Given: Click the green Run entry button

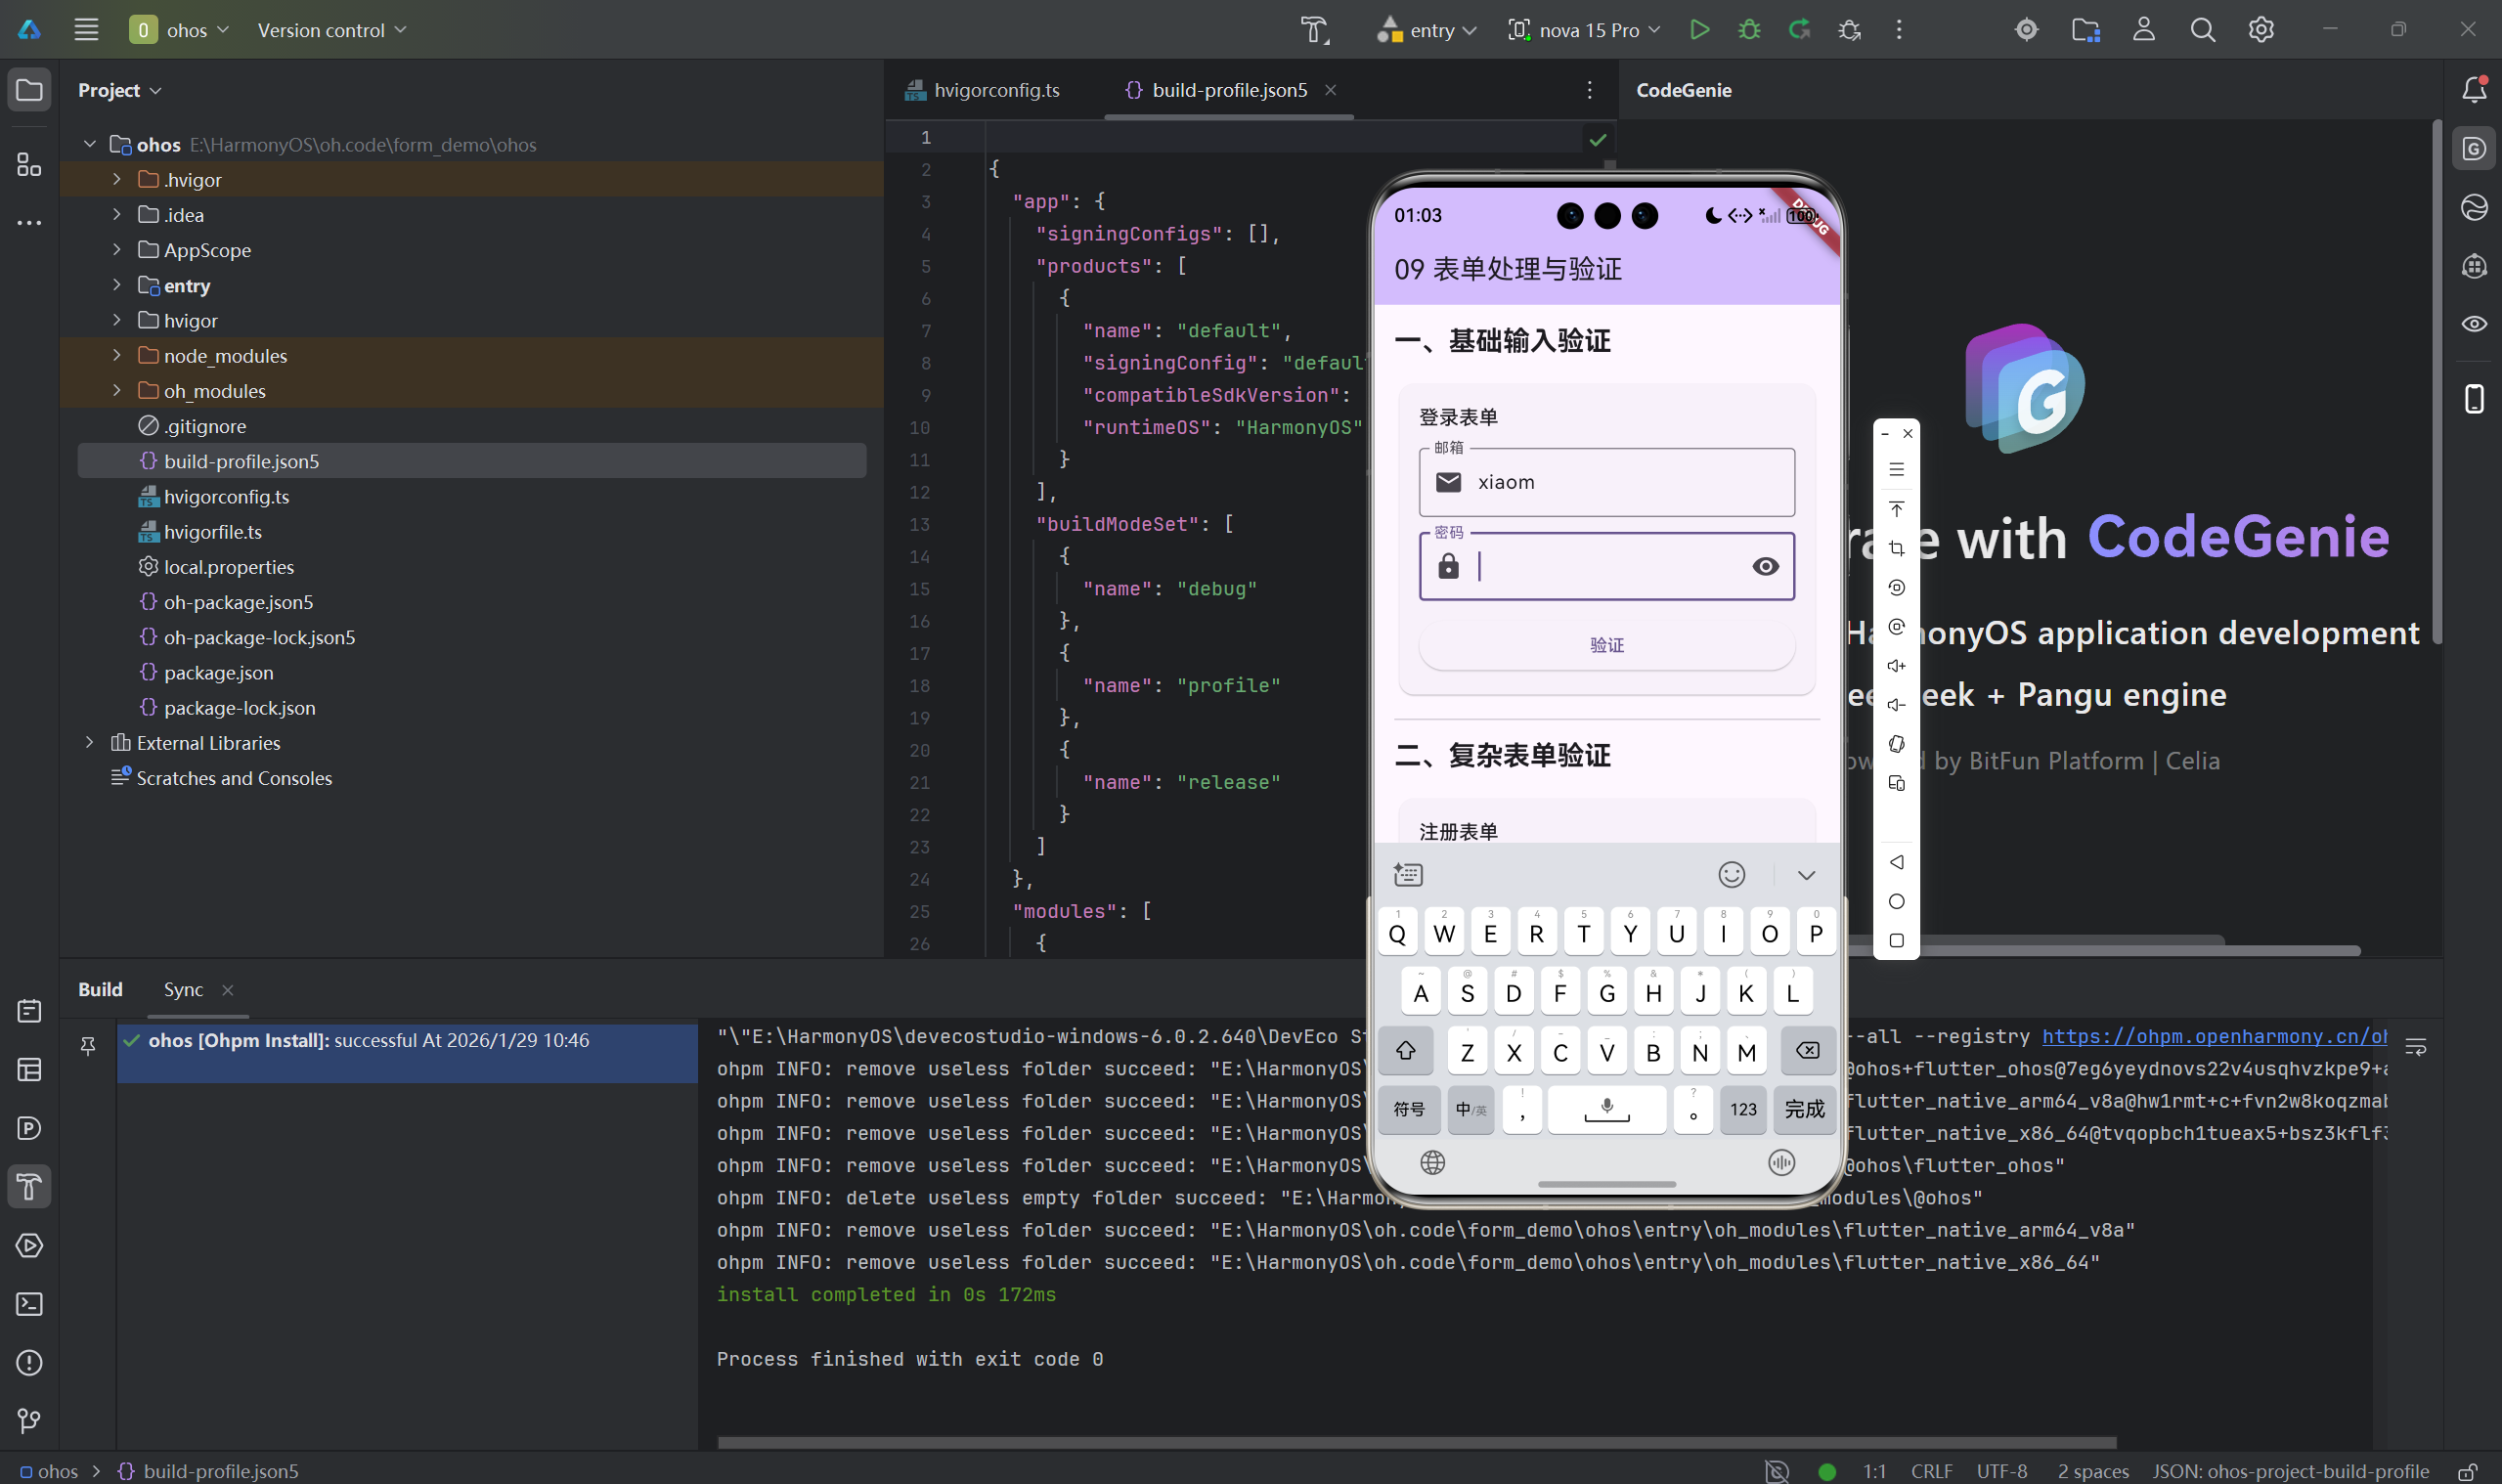Looking at the screenshot, I should pyautogui.click(x=1699, y=30).
